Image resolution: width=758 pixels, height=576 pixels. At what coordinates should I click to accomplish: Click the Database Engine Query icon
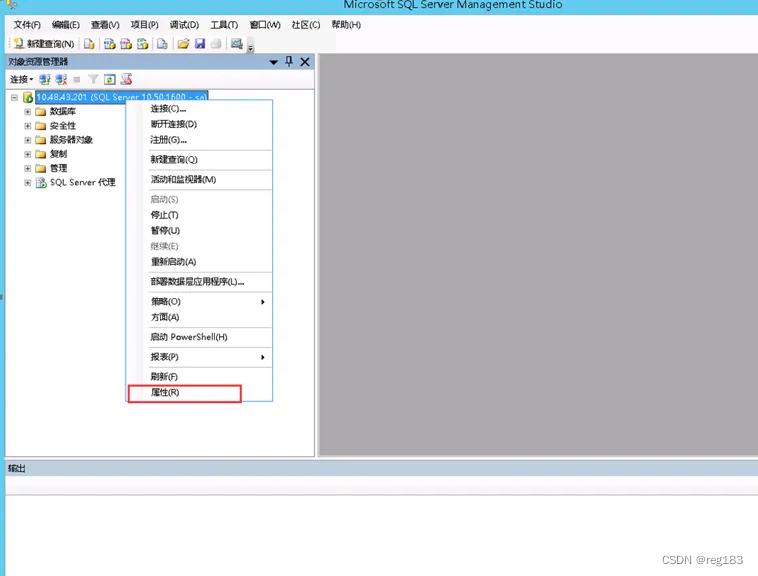point(89,44)
